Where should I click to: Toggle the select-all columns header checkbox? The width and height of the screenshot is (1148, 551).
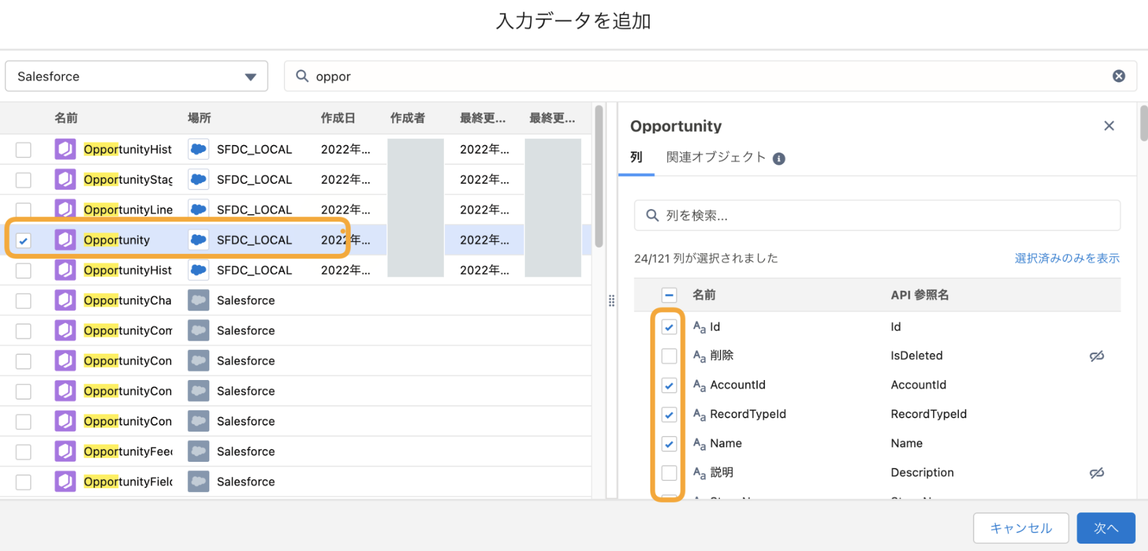(x=669, y=296)
